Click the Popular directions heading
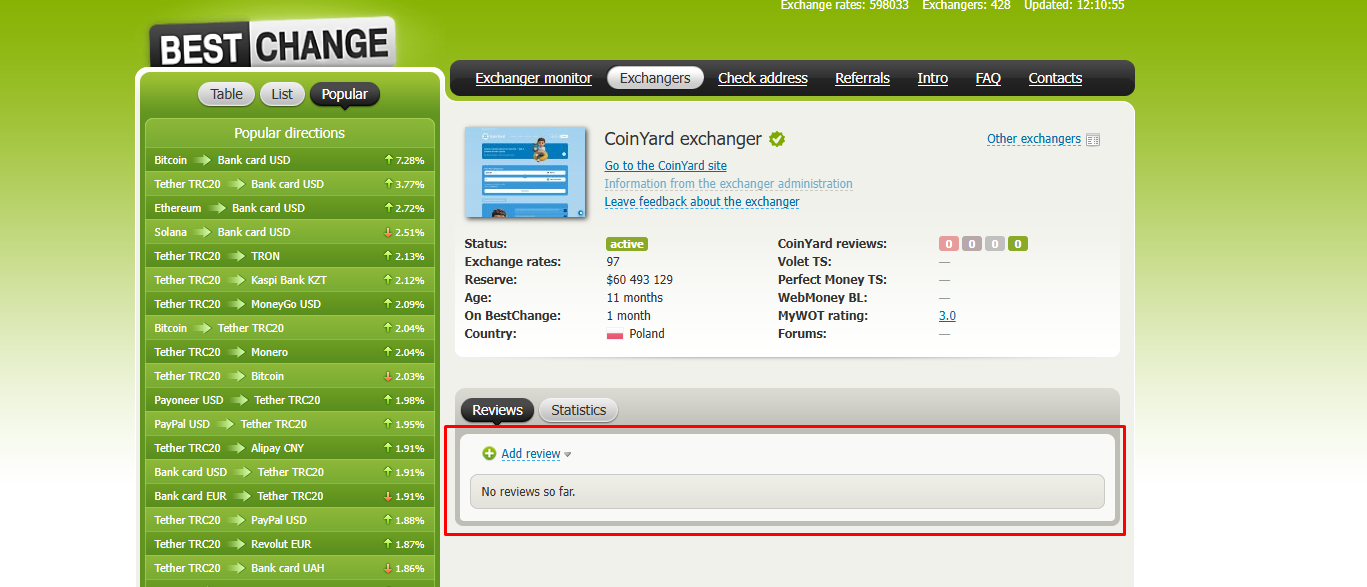Screen dimensions: 1367x587 [x=290, y=133]
